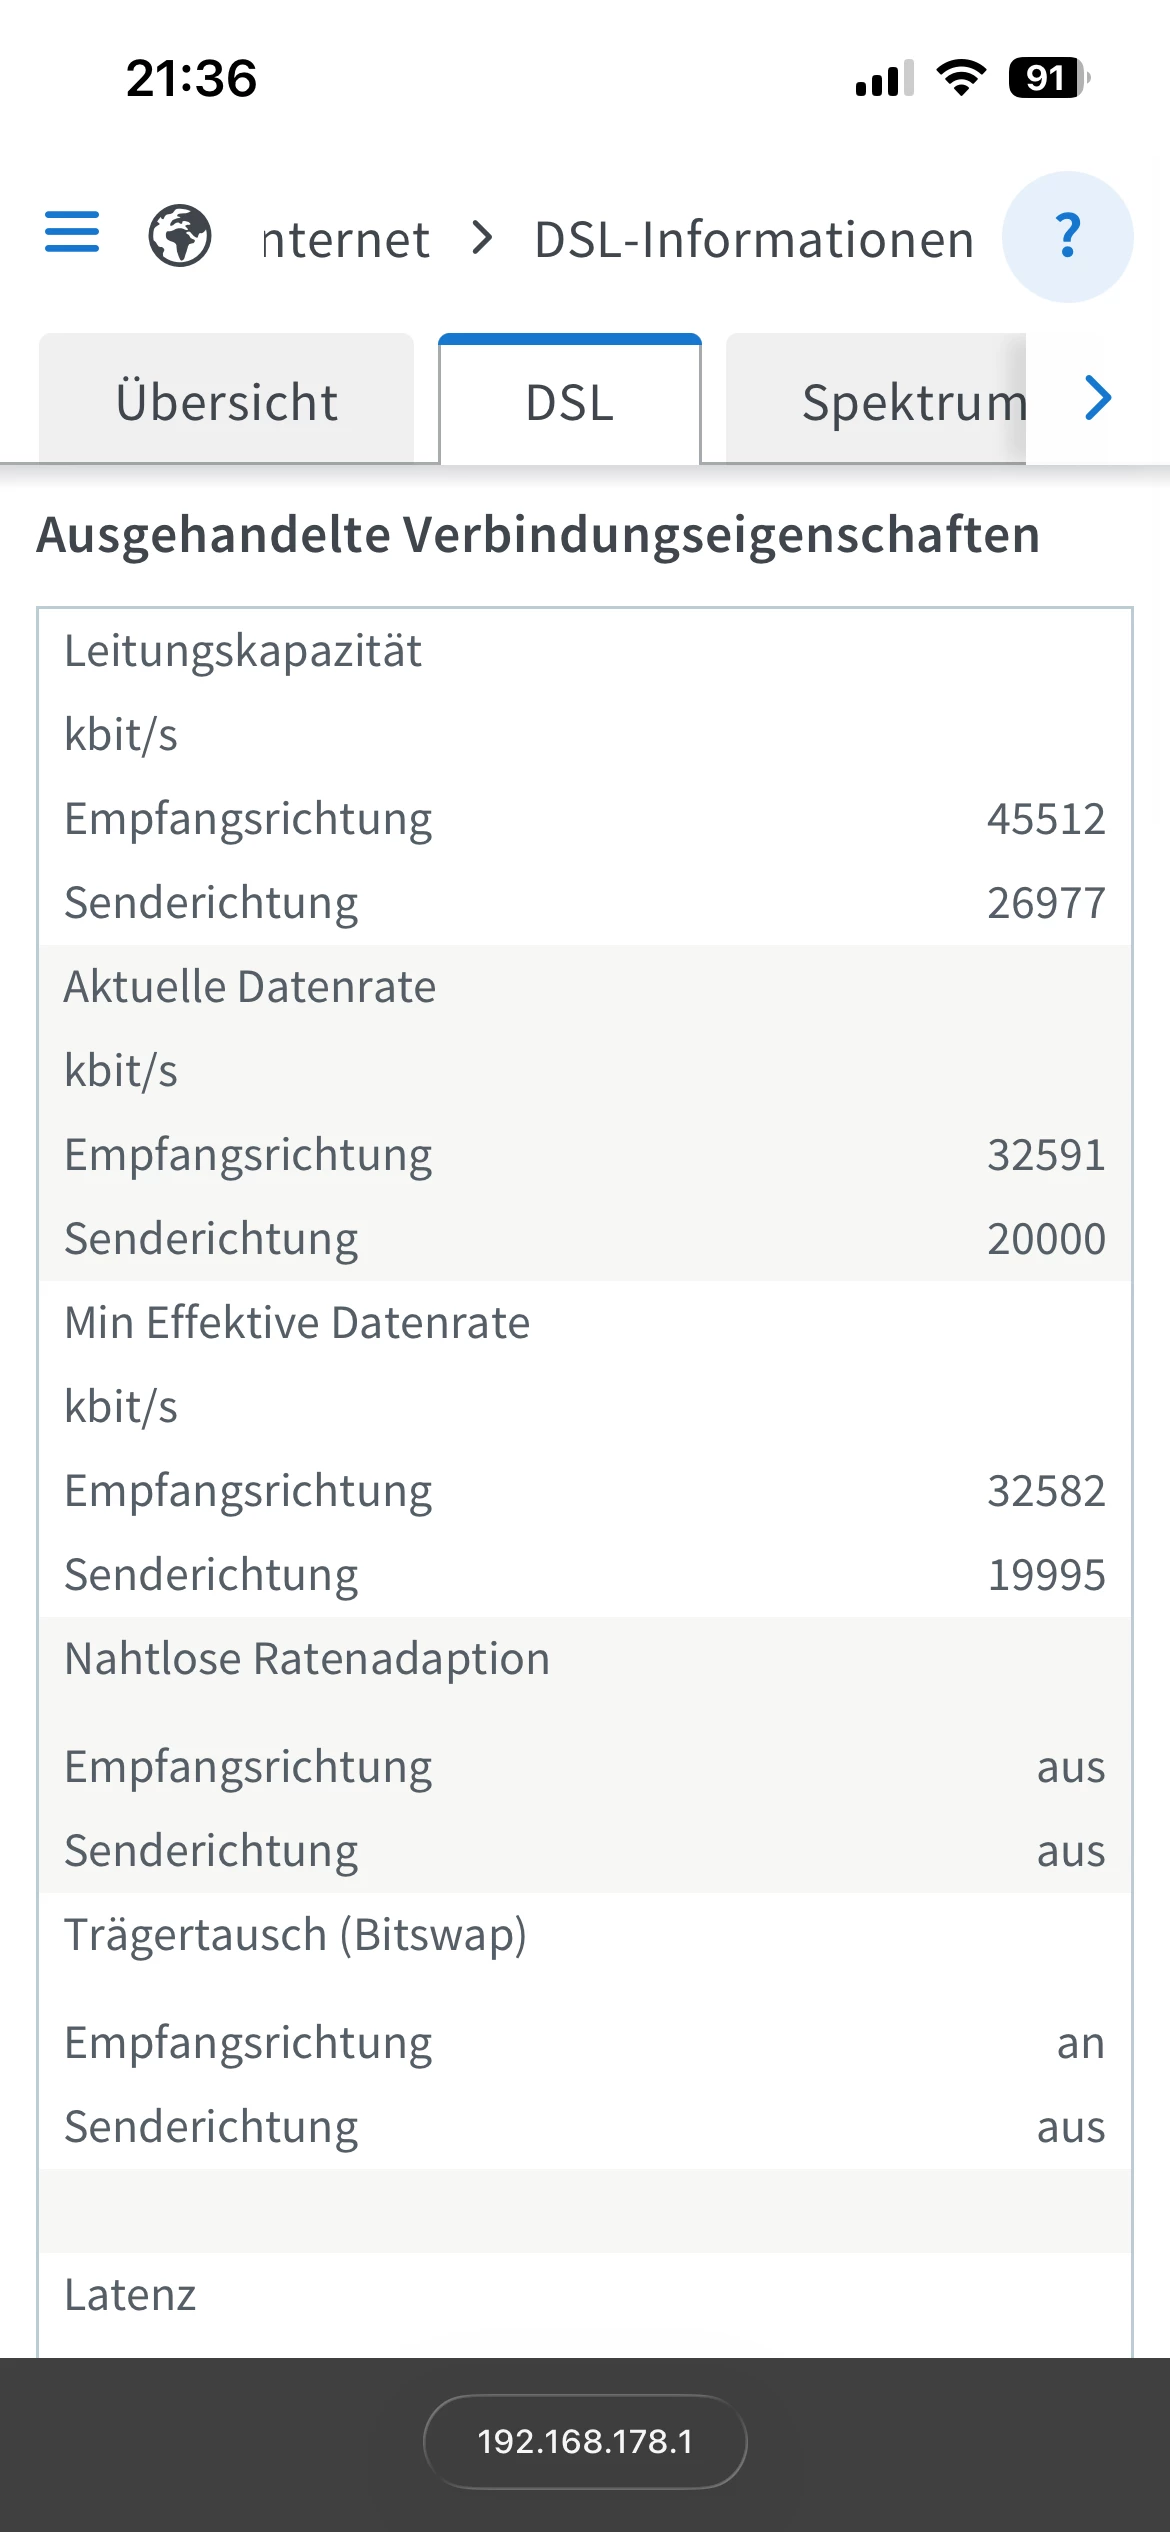Click the breadcrumb chevron after Internet
The image size is (1170, 2532).
click(483, 238)
